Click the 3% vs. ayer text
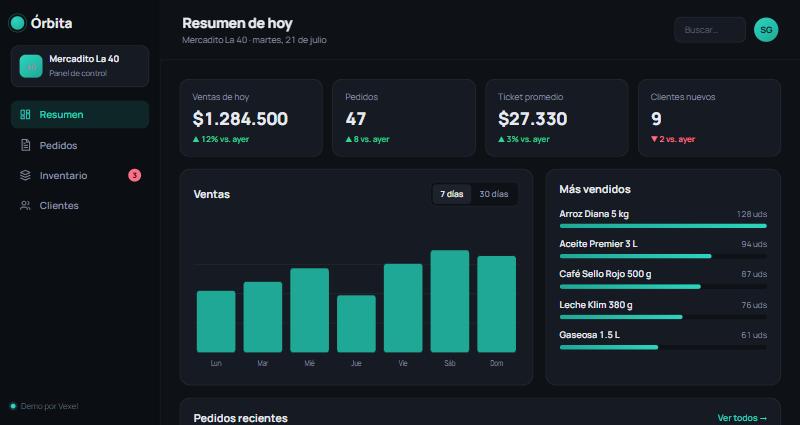 coord(528,139)
